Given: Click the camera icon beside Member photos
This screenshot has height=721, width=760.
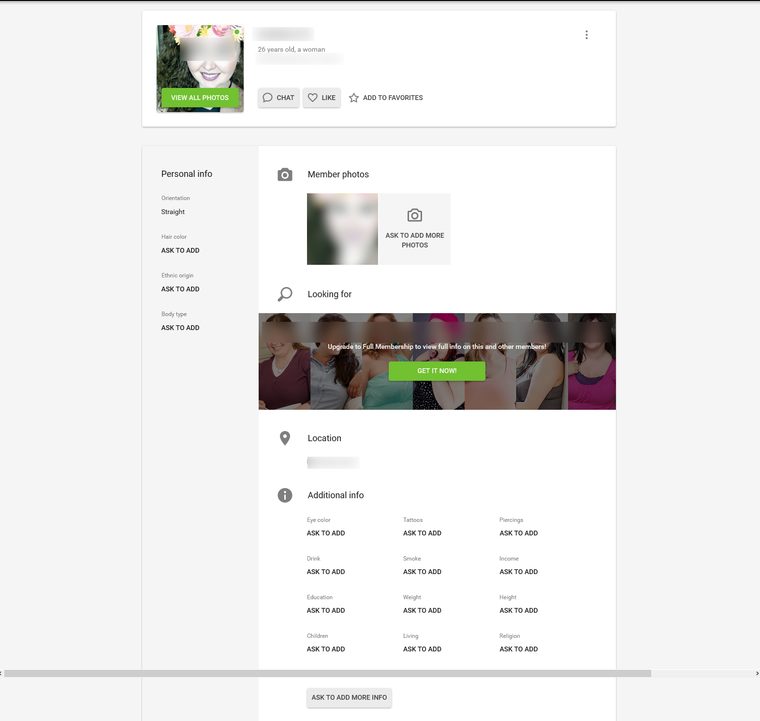Looking at the screenshot, I should tap(285, 174).
